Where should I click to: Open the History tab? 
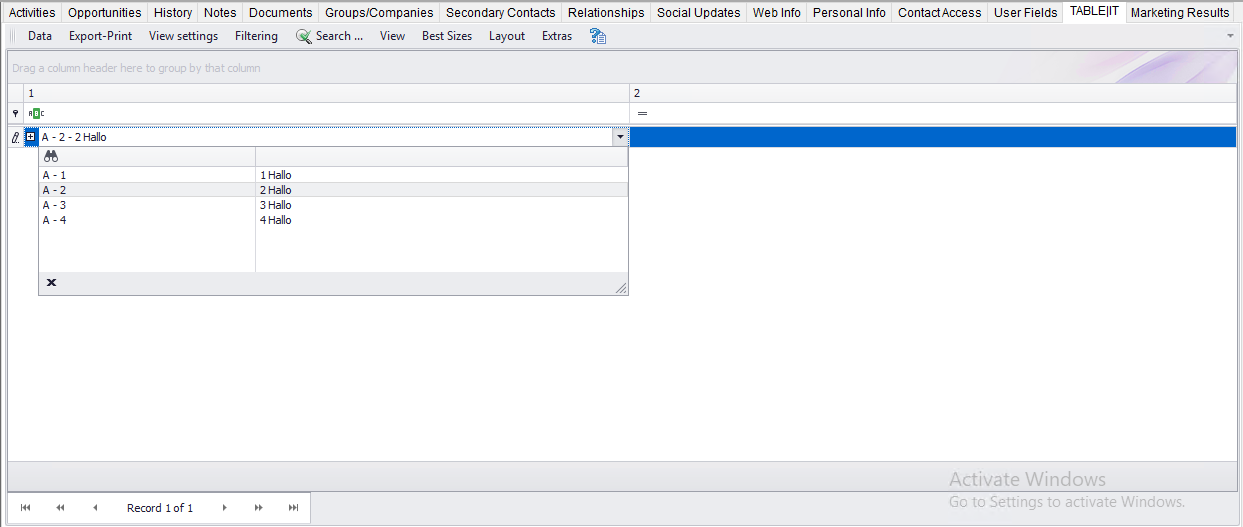pos(173,12)
